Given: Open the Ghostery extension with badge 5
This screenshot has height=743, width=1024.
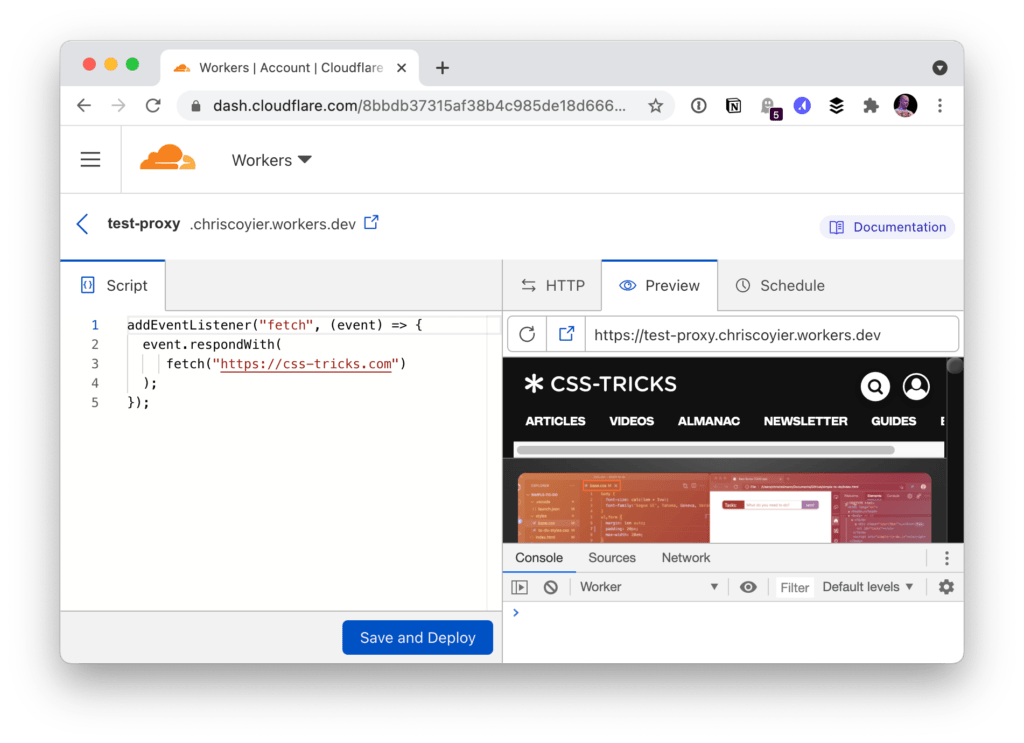Looking at the screenshot, I should point(770,108).
